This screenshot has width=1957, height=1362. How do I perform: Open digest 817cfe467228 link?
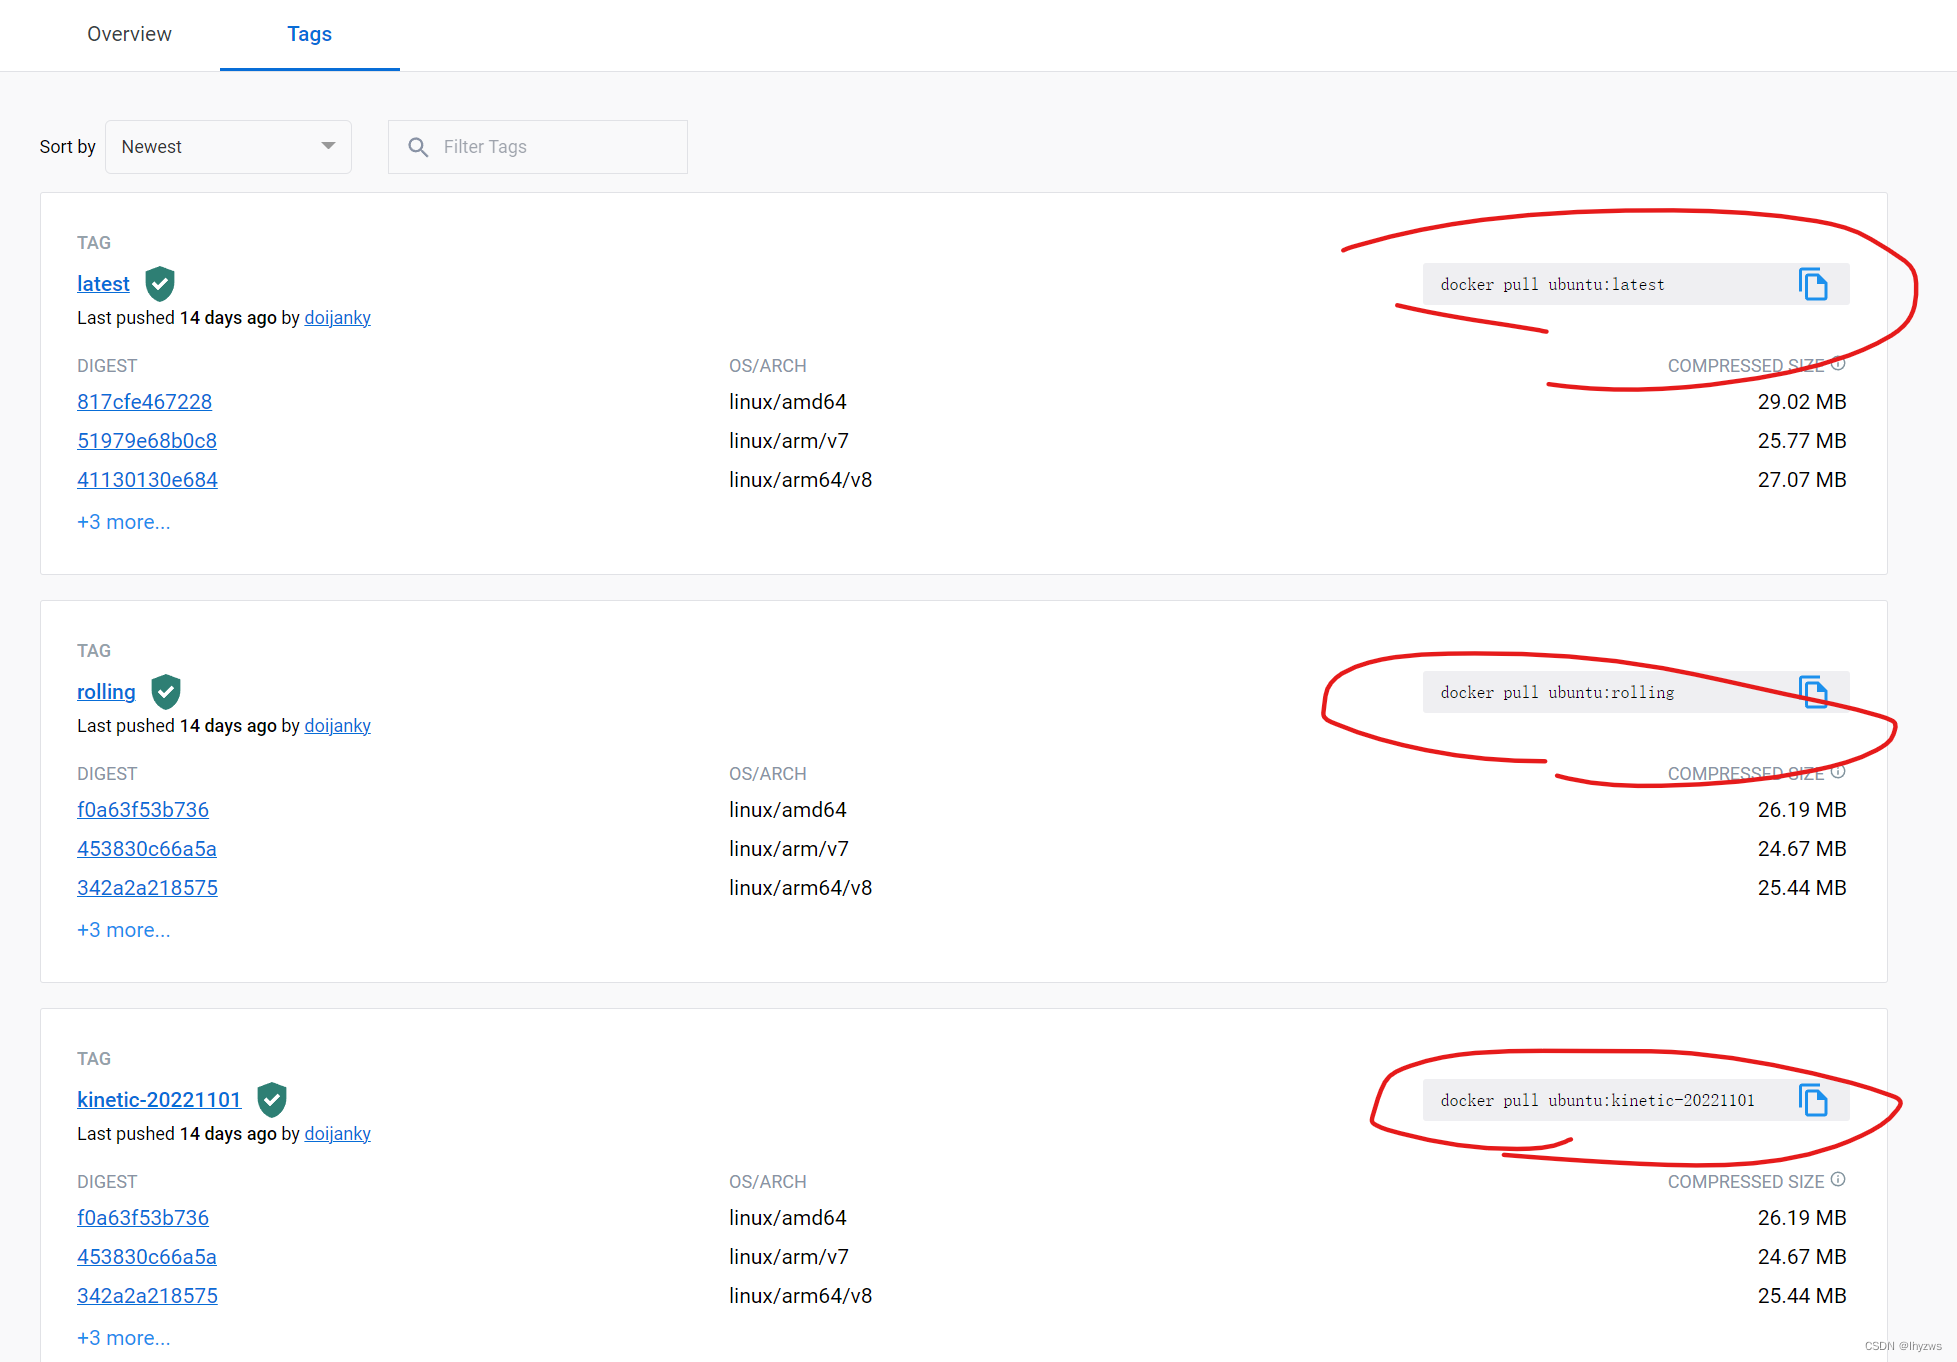pos(144,402)
